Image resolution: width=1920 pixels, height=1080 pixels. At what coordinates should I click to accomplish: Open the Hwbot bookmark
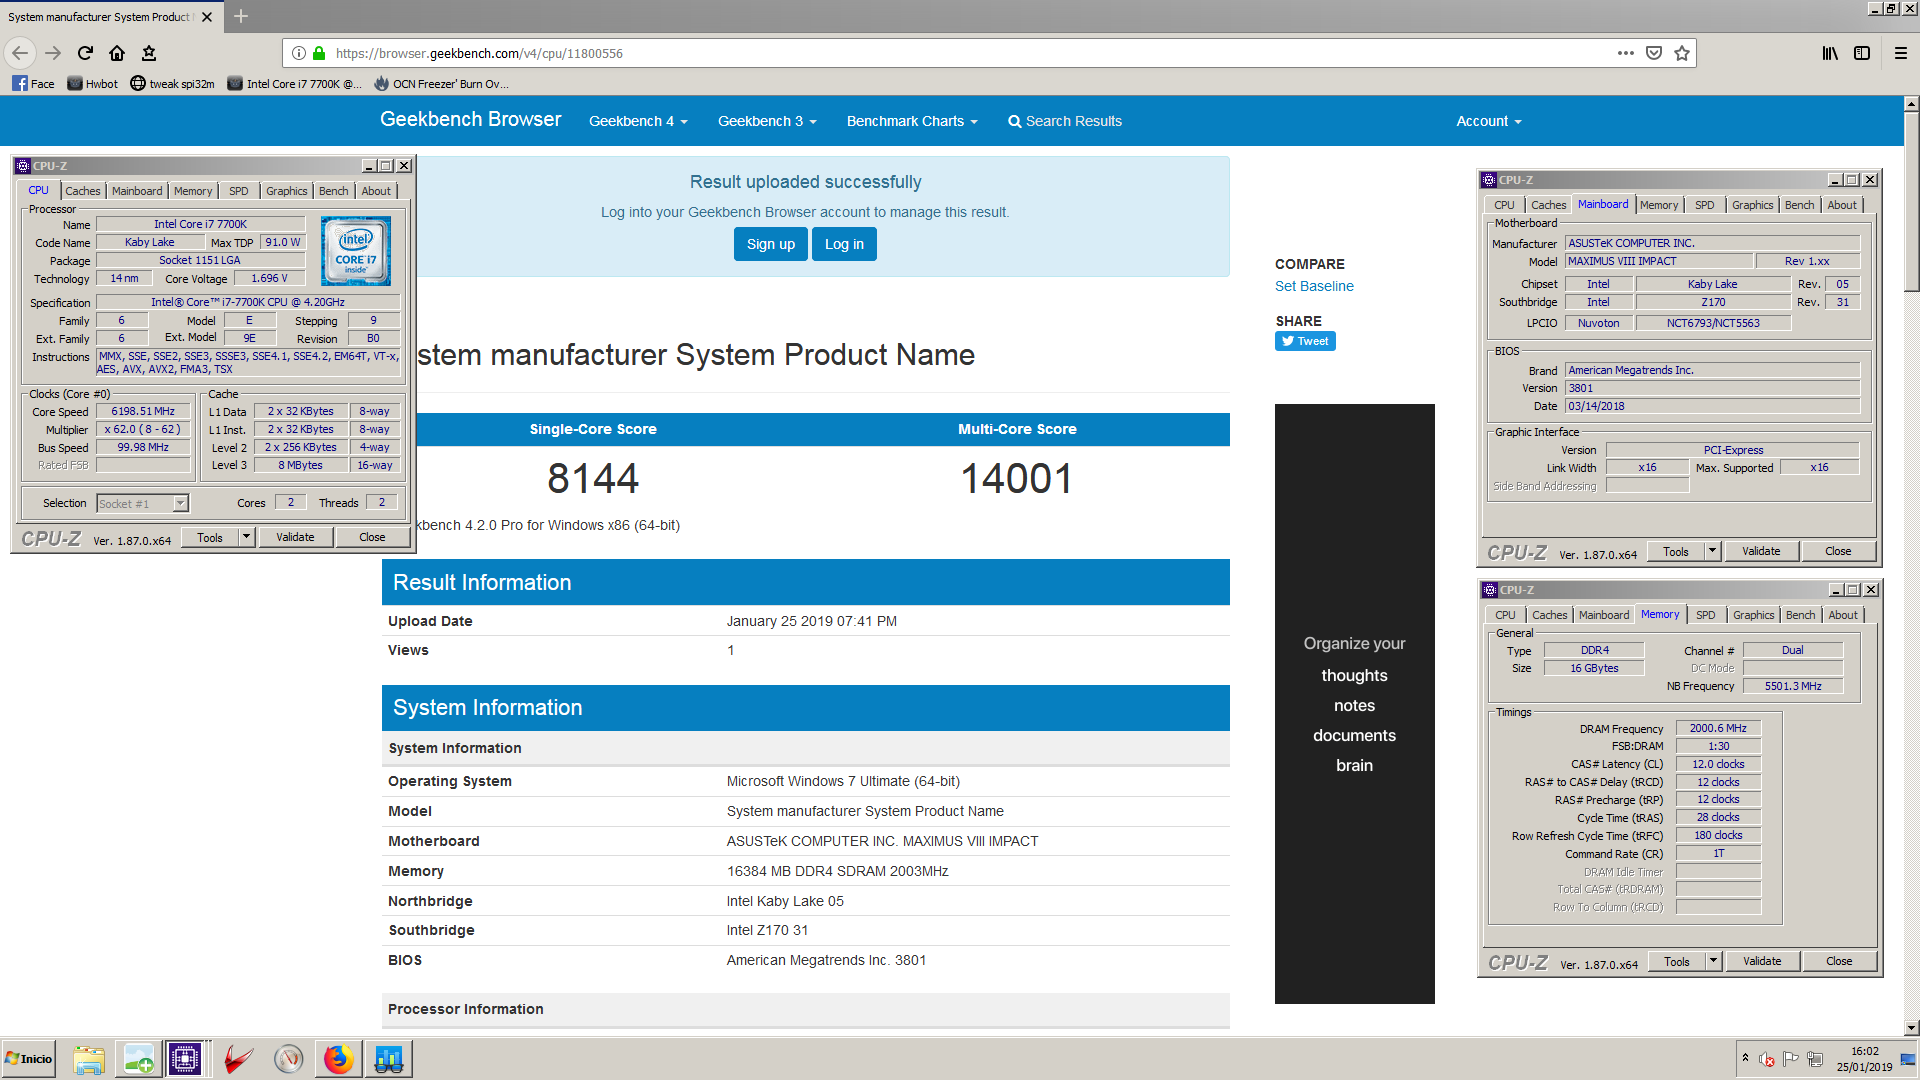click(x=92, y=84)
